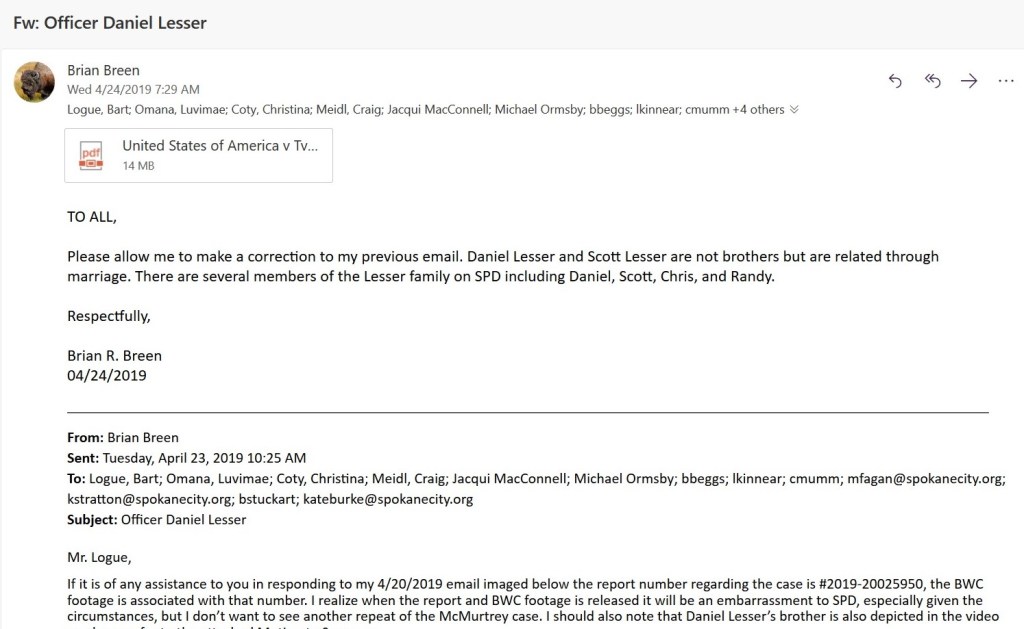Click the Reply All icon

[932, 82]
